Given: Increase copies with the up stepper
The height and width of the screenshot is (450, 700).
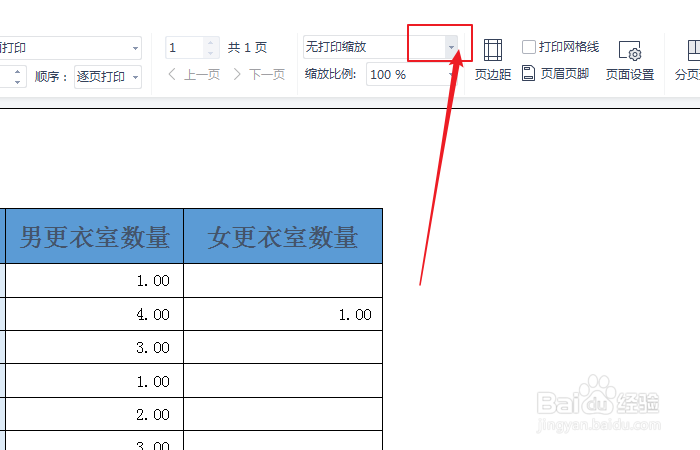Looking at the screenshot, I should pyautogui.click(x=17, y=71).
